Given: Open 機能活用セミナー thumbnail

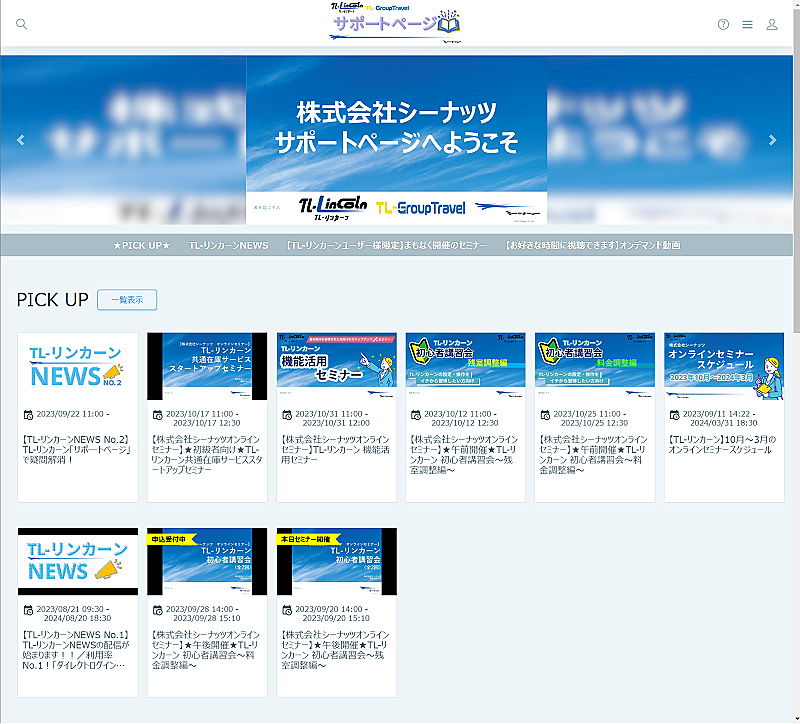Looking at the screenshot, I should point(337,366).
